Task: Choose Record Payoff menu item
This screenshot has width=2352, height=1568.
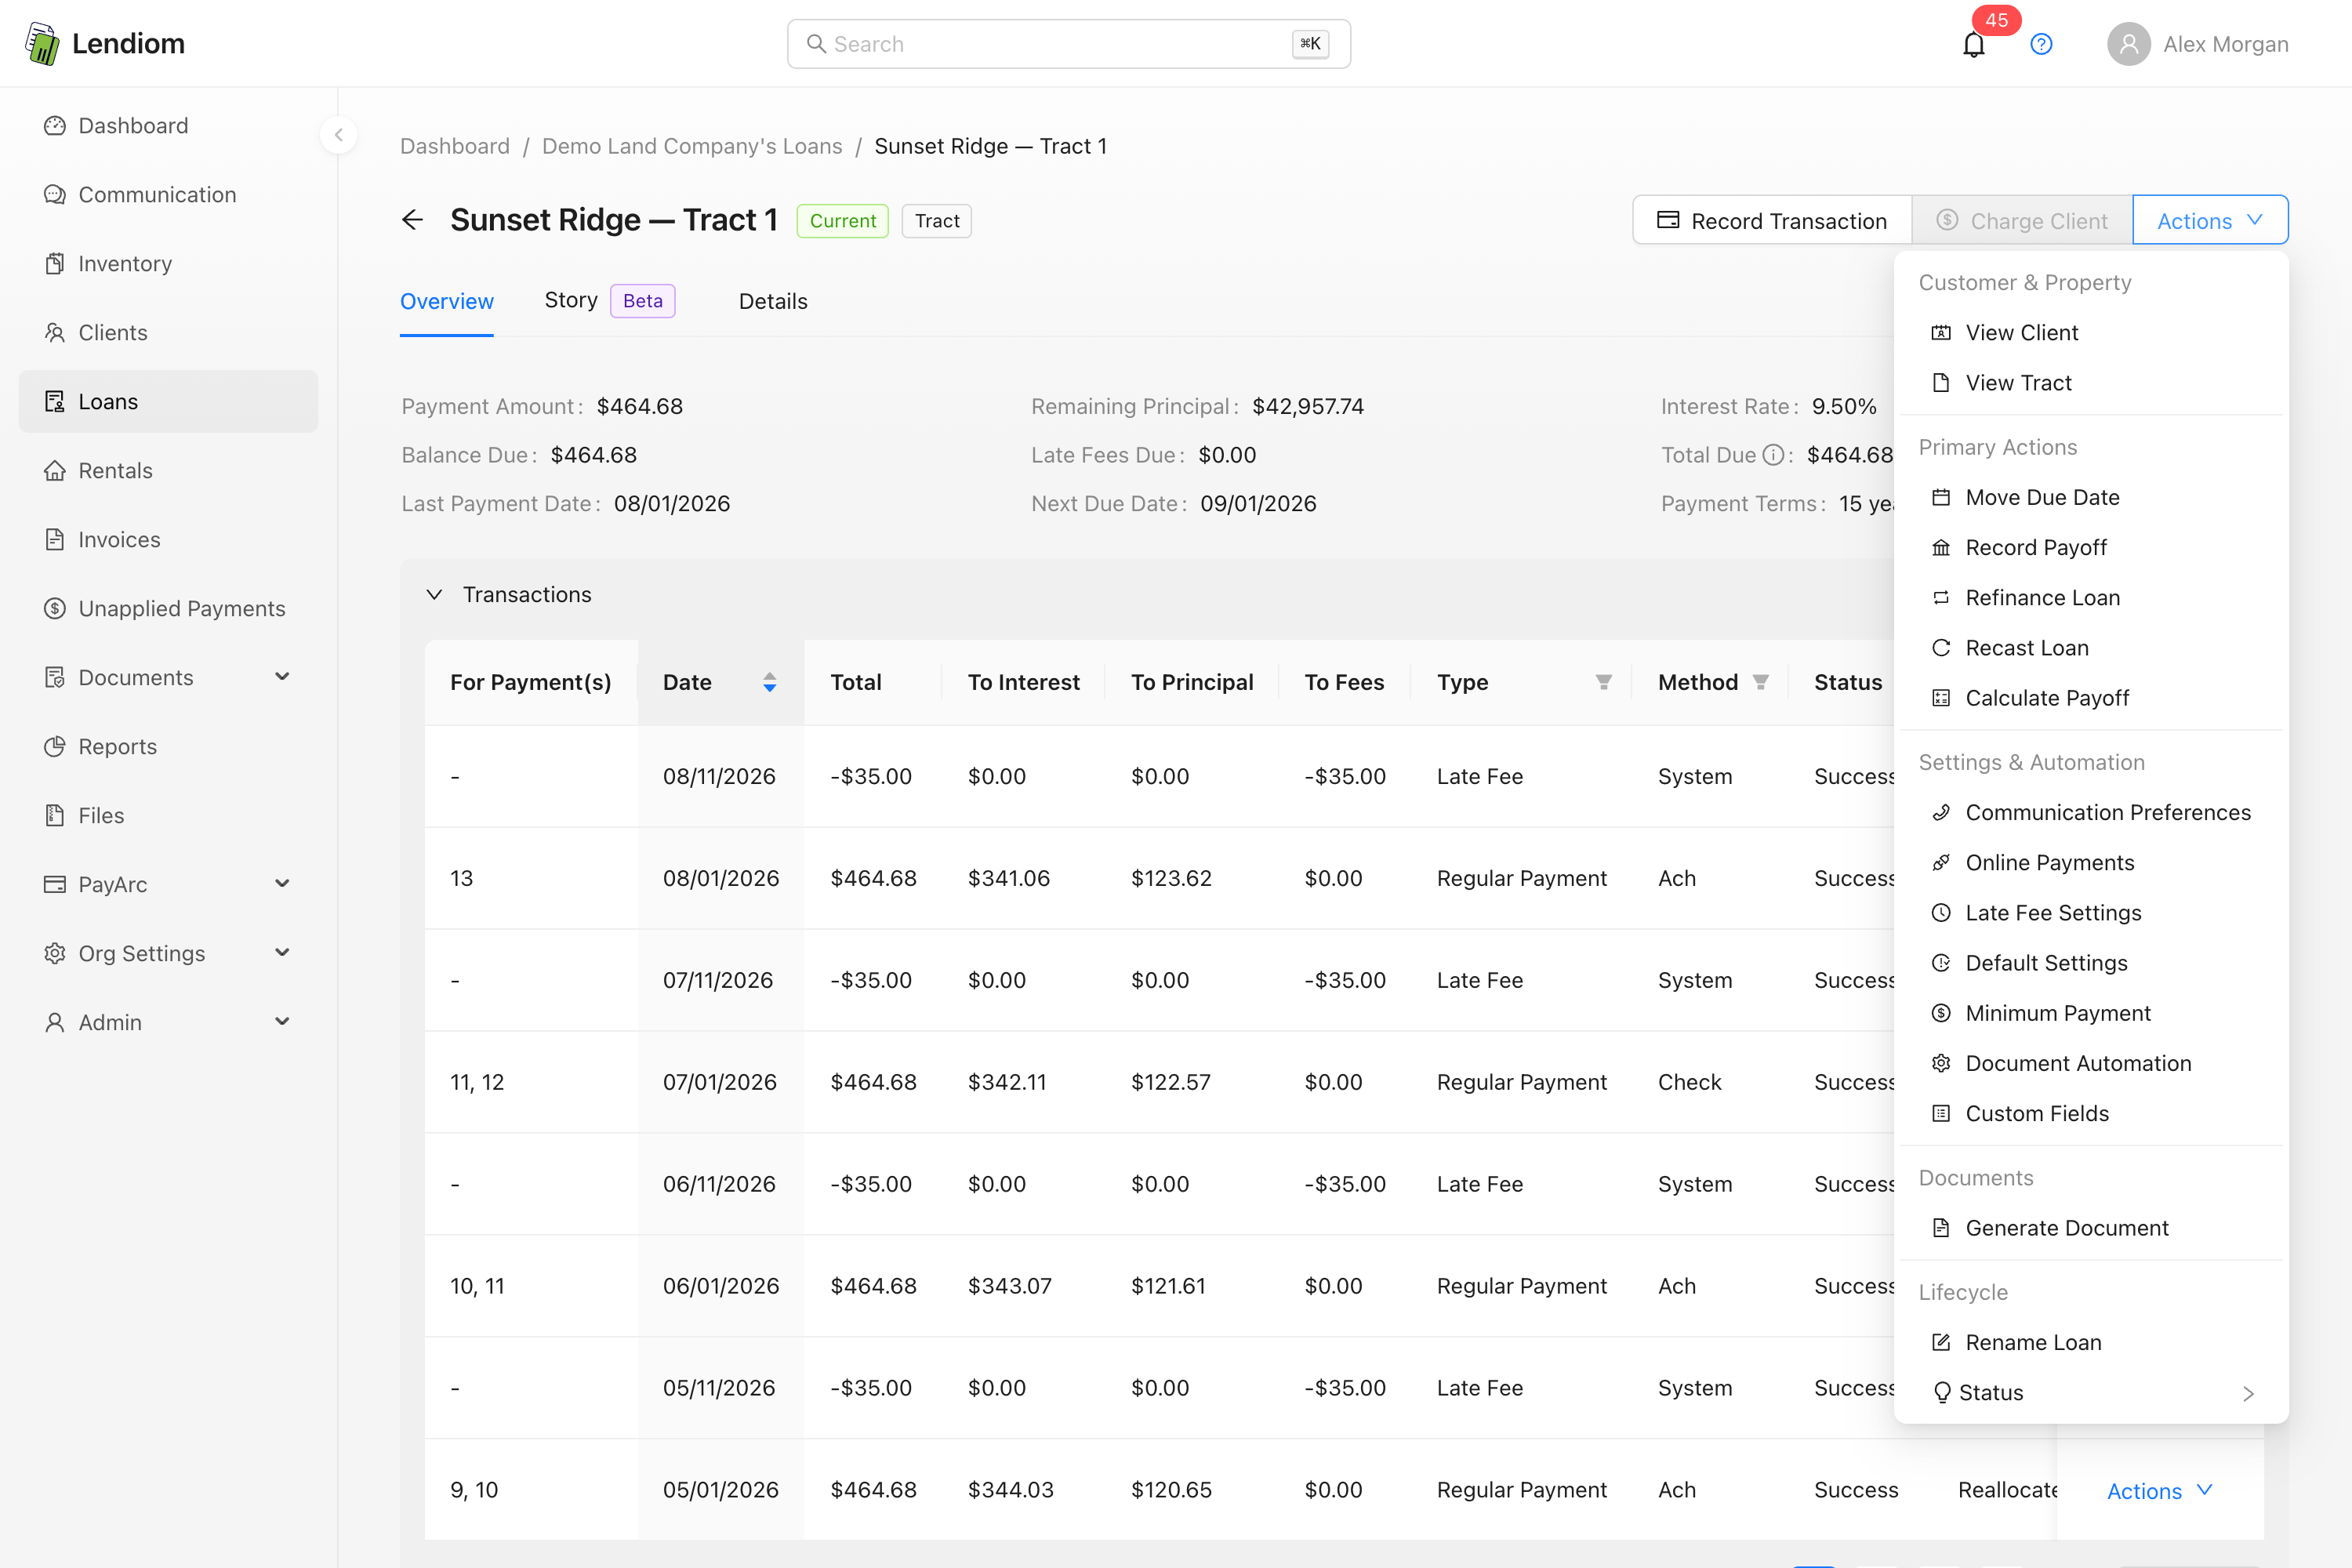Action: [x=2091, y=548]
